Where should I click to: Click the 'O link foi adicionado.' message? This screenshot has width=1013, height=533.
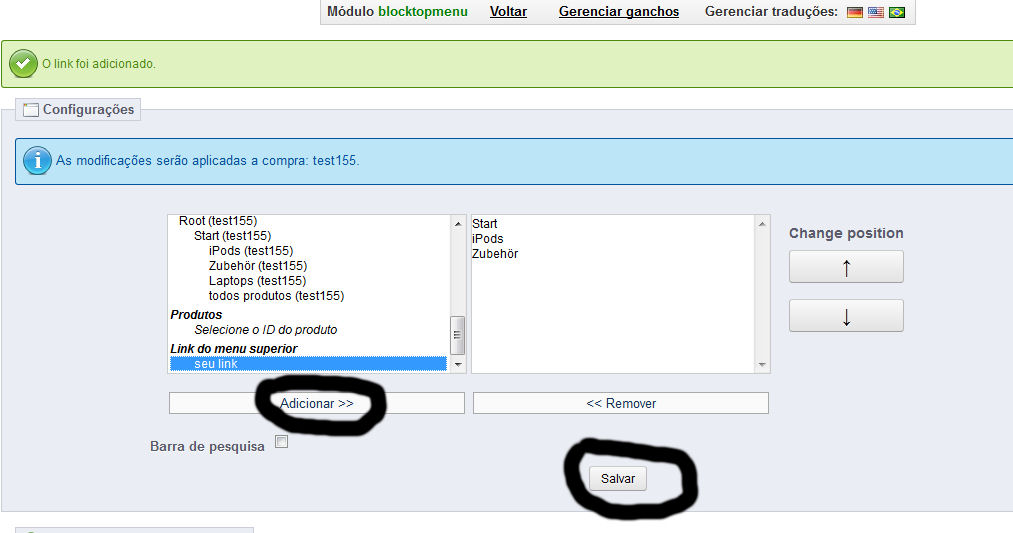[99, 64]
